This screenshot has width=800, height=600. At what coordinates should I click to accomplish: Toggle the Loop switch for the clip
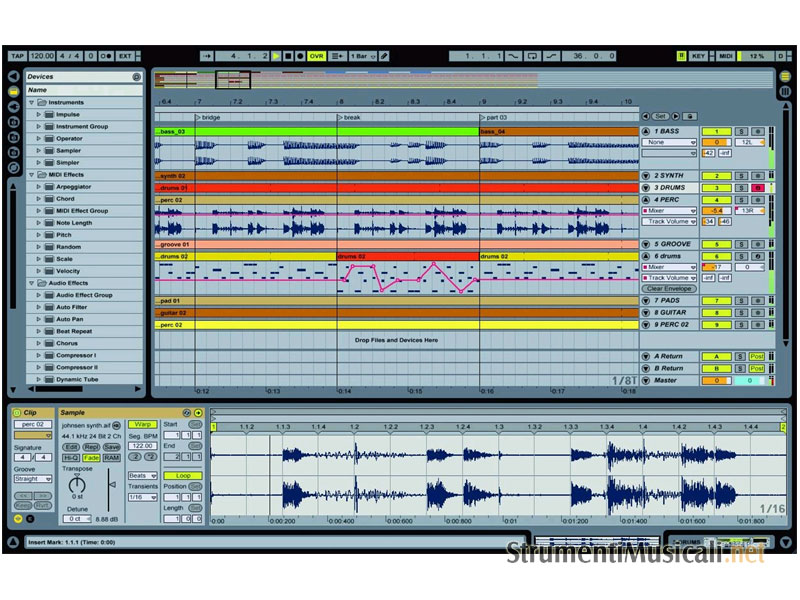tap(181, 475)
